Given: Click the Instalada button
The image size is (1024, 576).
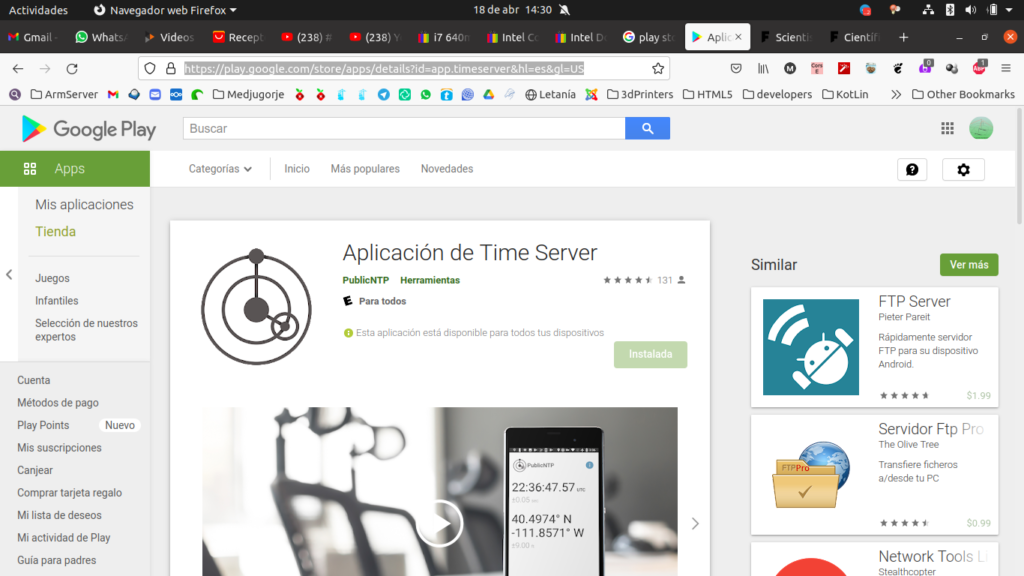Looking at the screenshot, I should click(x=650, y=355).
